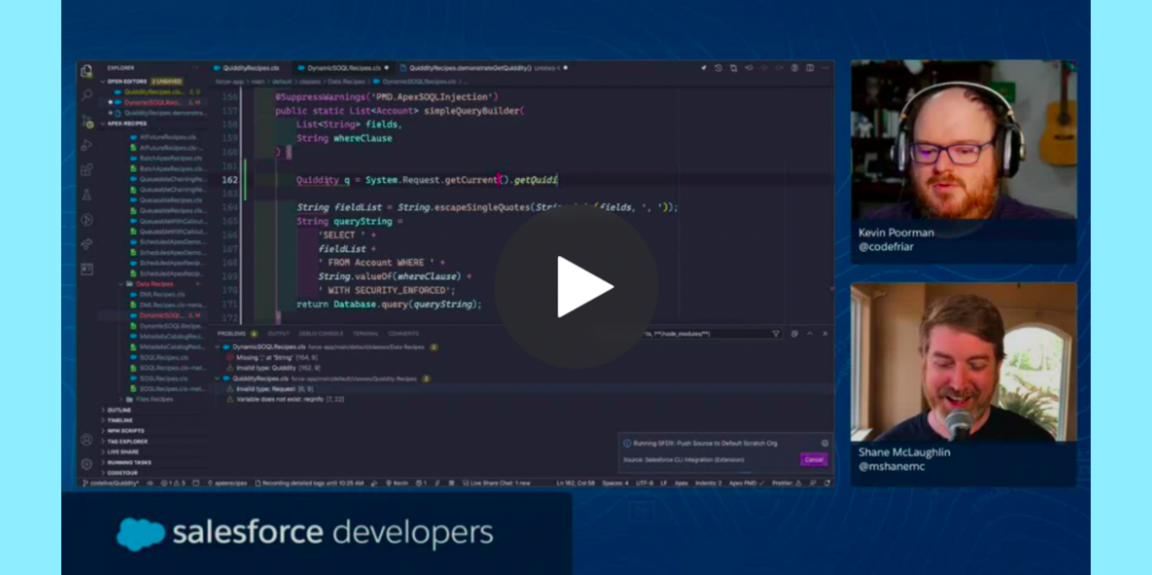Switch to DynamicSOQLRecipes.cls editor tab
The image size is (1152, 575).
[343, 68]
